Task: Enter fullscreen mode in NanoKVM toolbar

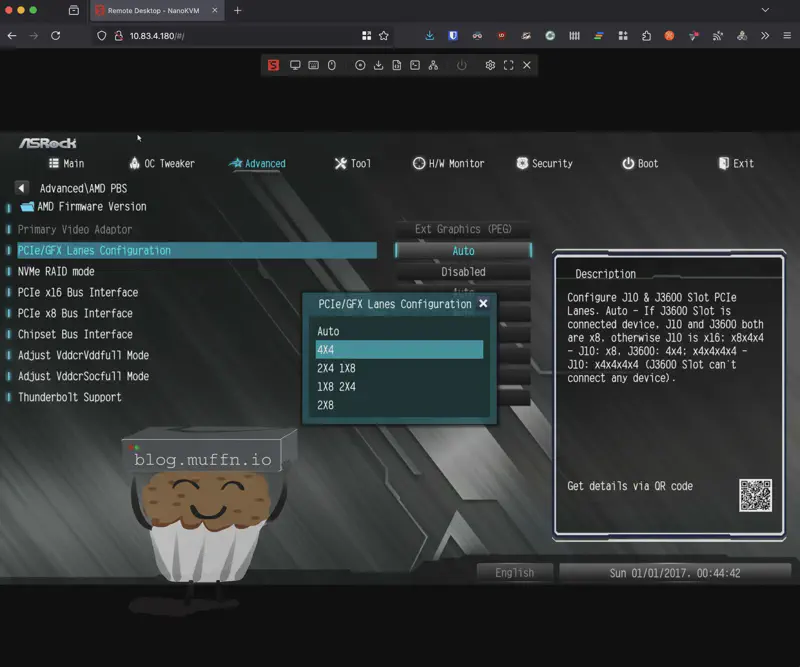Action: pos(508,65)
